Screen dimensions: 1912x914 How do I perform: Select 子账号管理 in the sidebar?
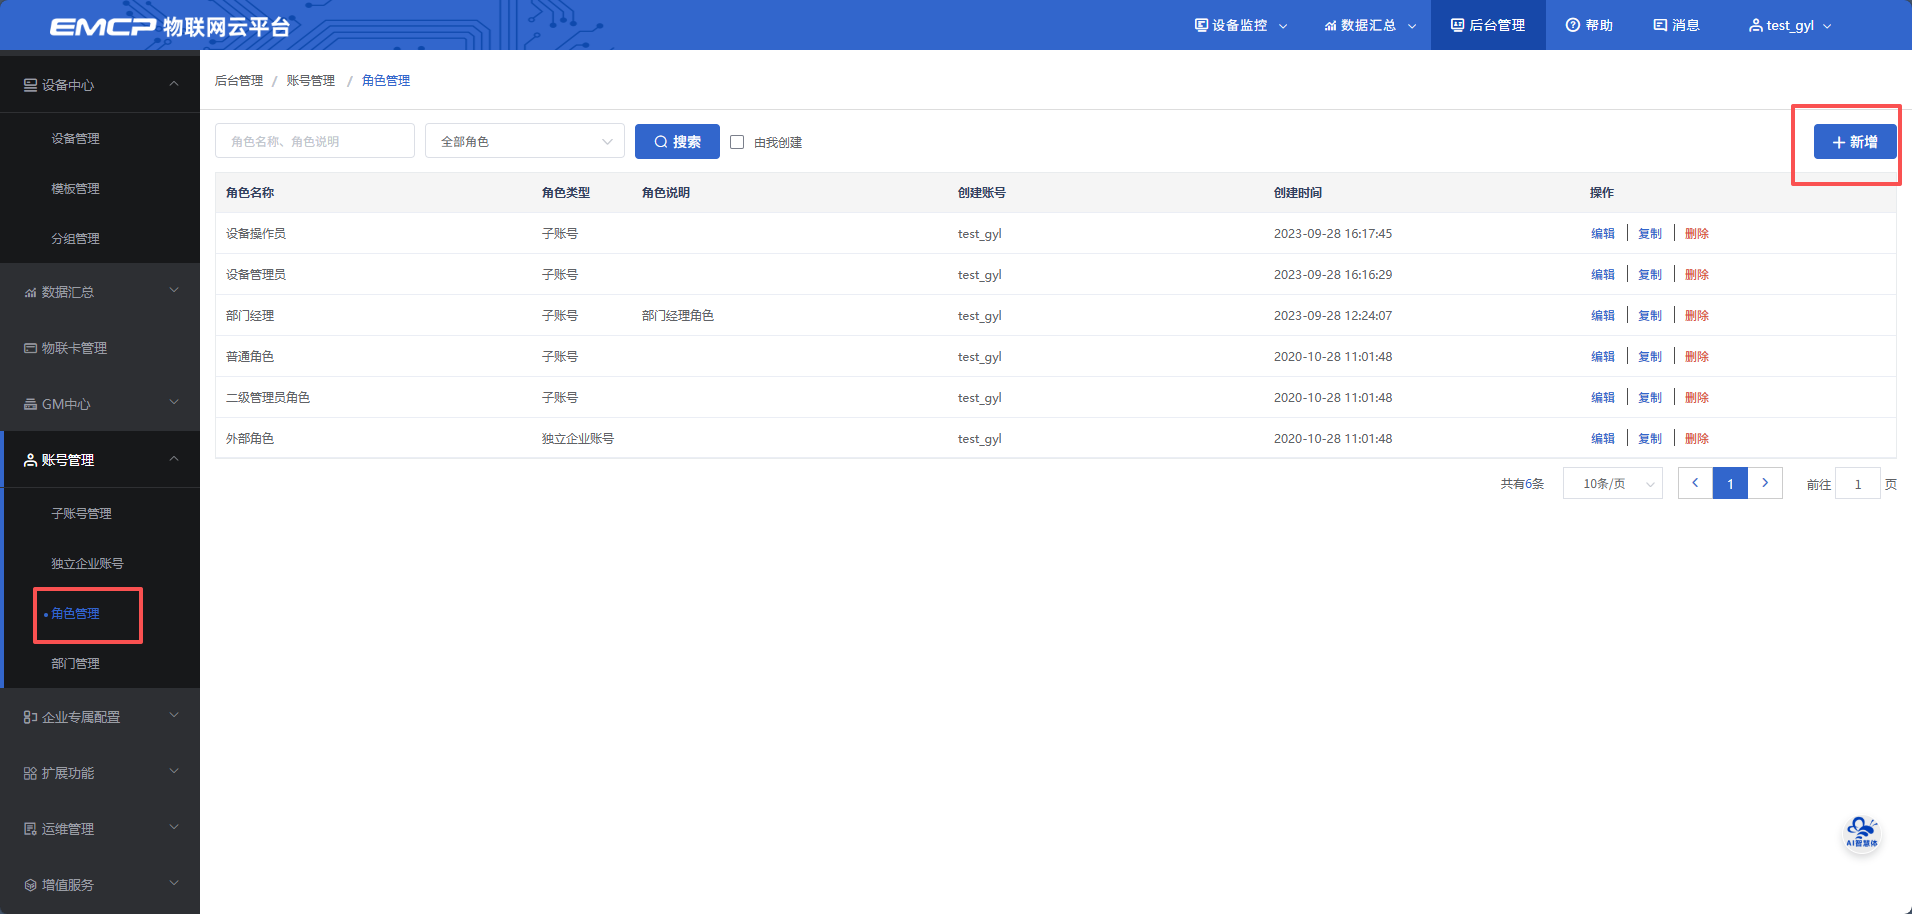pos(81,513)
